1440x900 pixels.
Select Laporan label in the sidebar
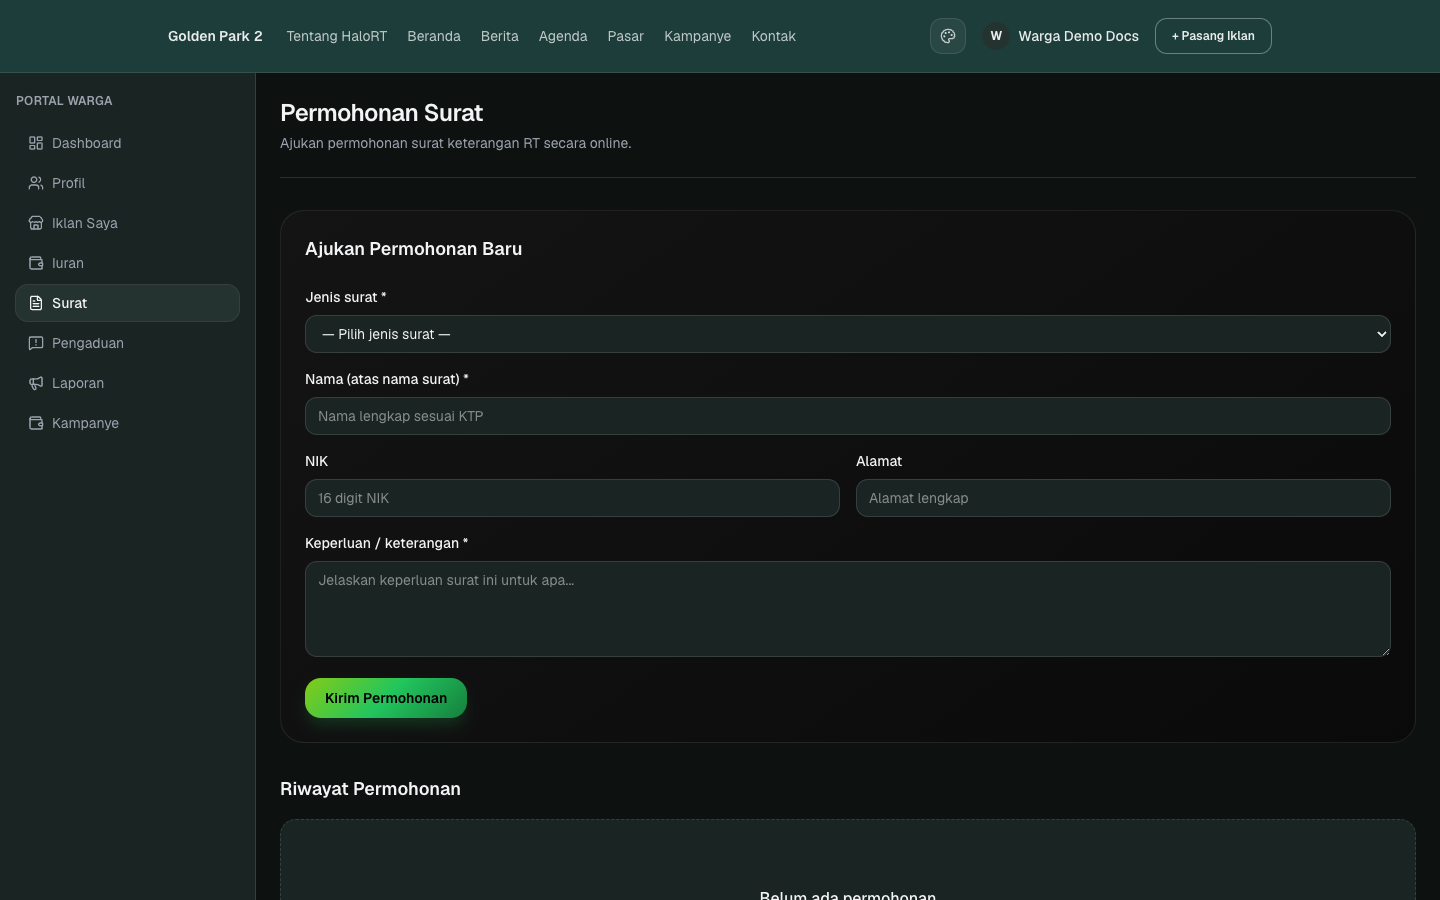[x=78, y=383]
